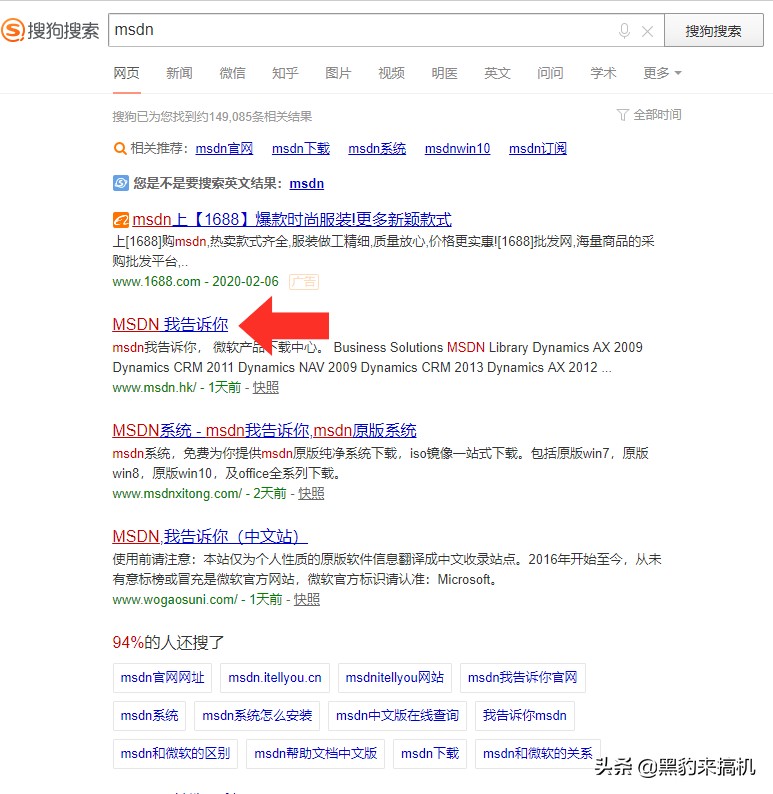The image size is (773, 794).
Task: Click the related suggestion msdnwin10
Action: [458, 148]
